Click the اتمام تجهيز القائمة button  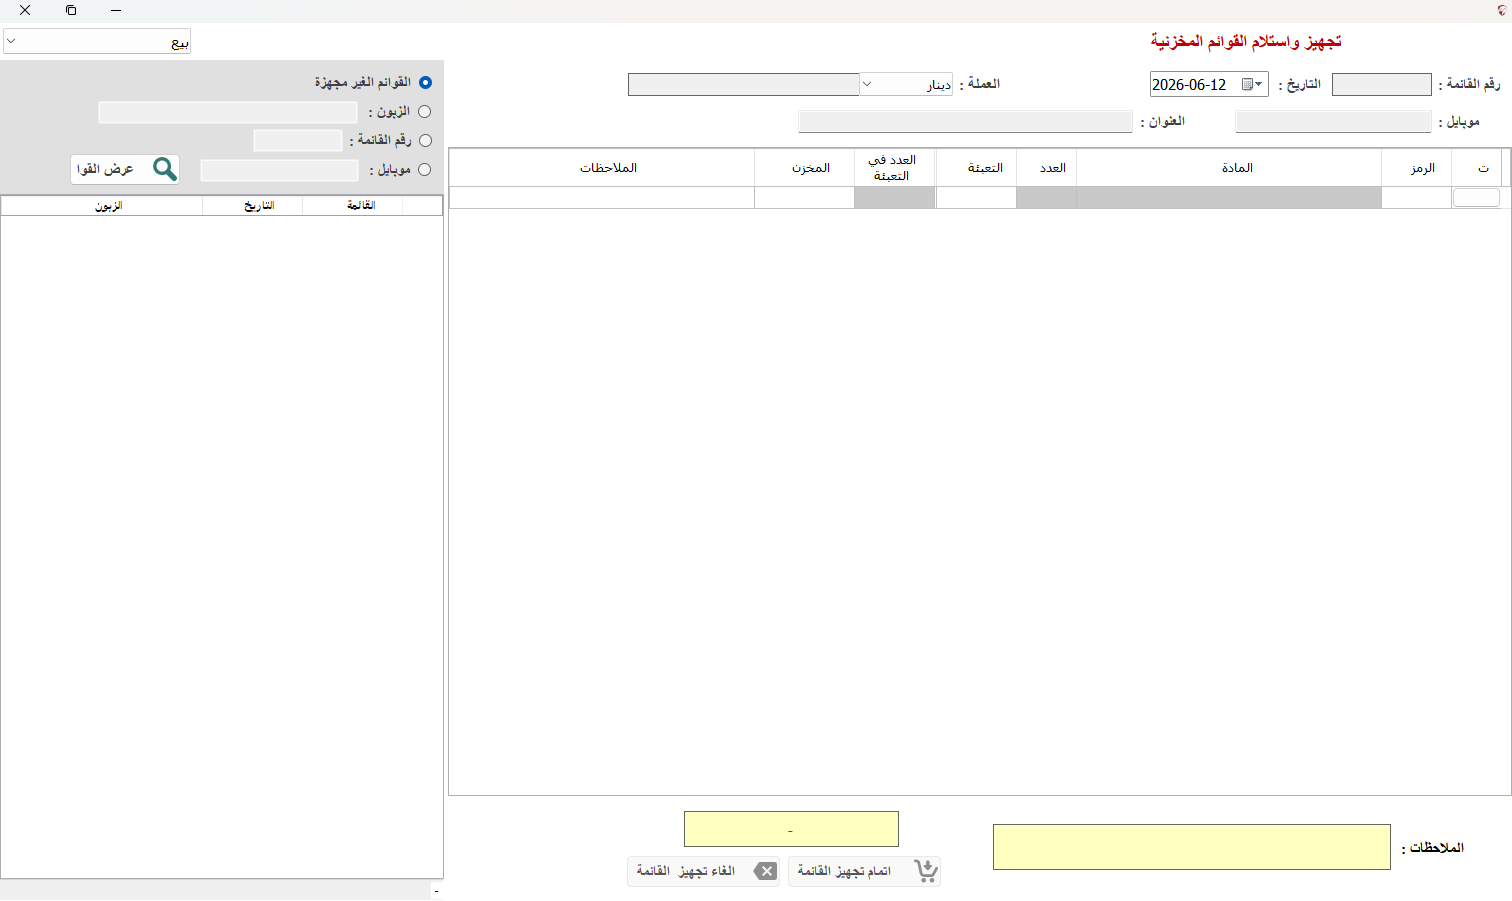[x=865, y=871]
